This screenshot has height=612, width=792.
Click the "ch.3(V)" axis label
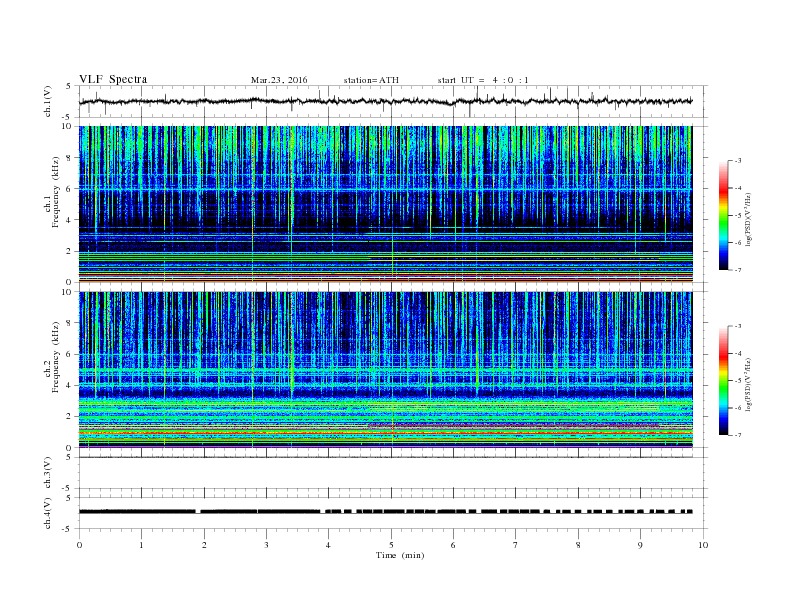click(48, 473)
